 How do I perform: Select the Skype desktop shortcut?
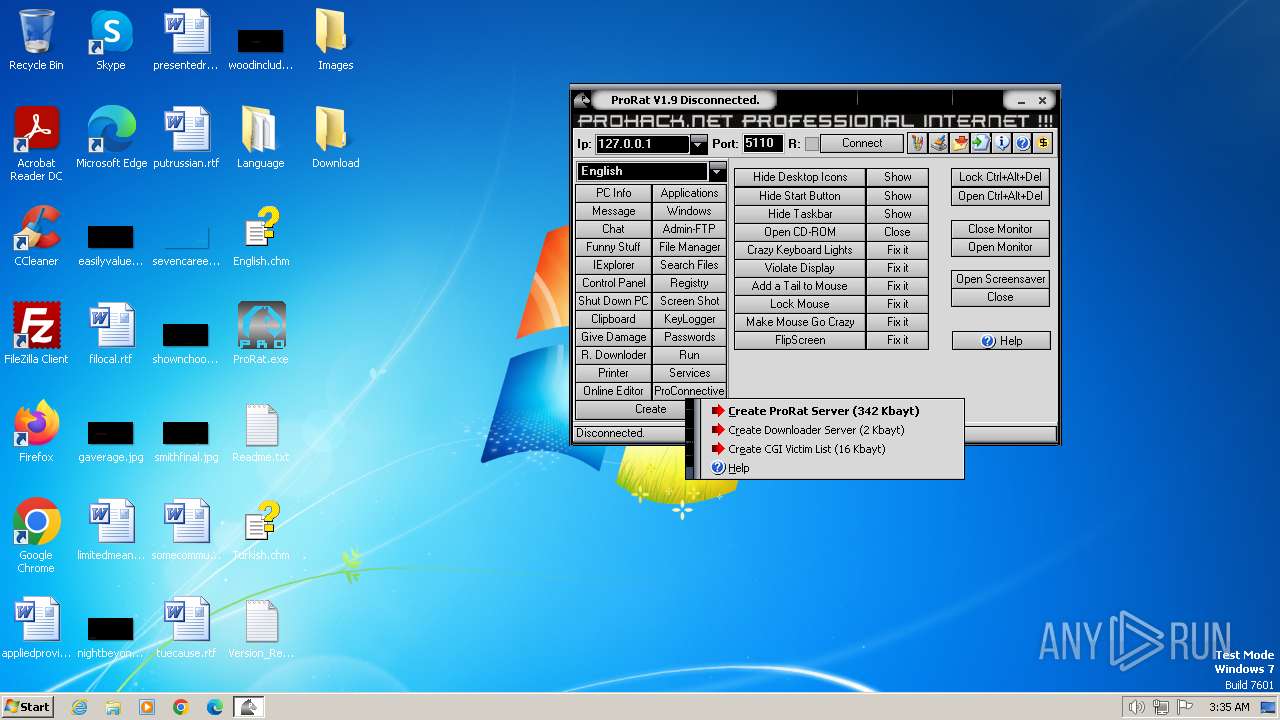point(111,41)
